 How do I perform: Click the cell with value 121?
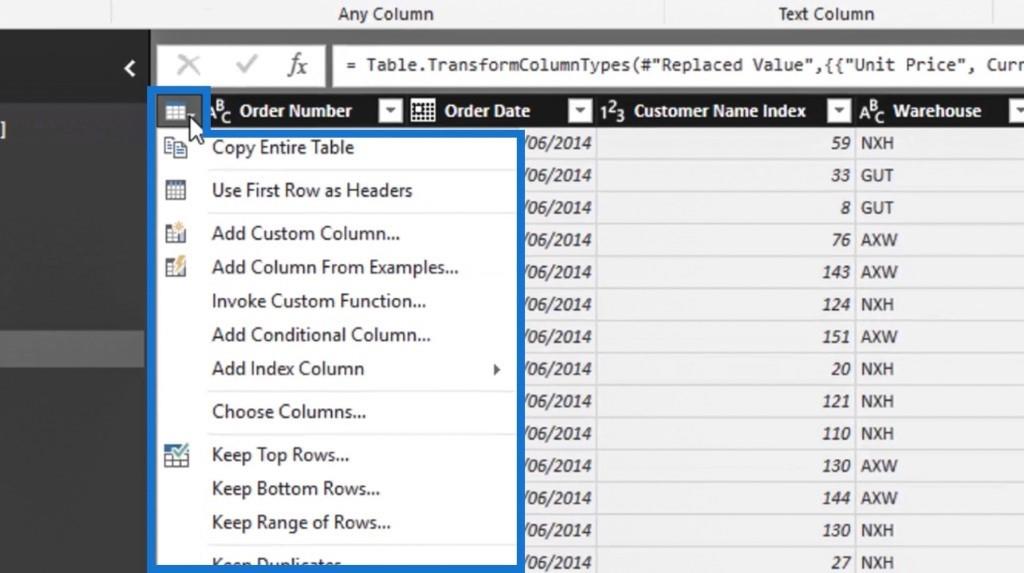[726, 401]
